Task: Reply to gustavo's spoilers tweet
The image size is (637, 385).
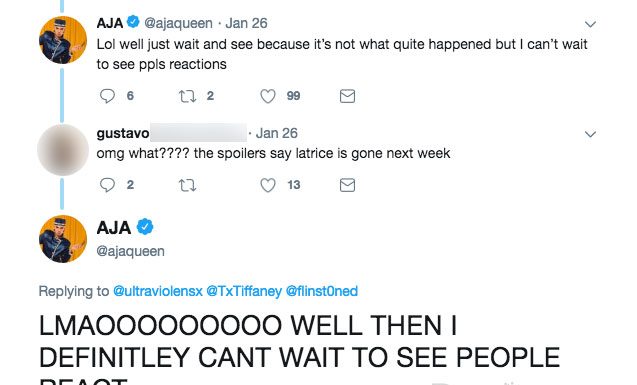Action: (x=107, y=185)
